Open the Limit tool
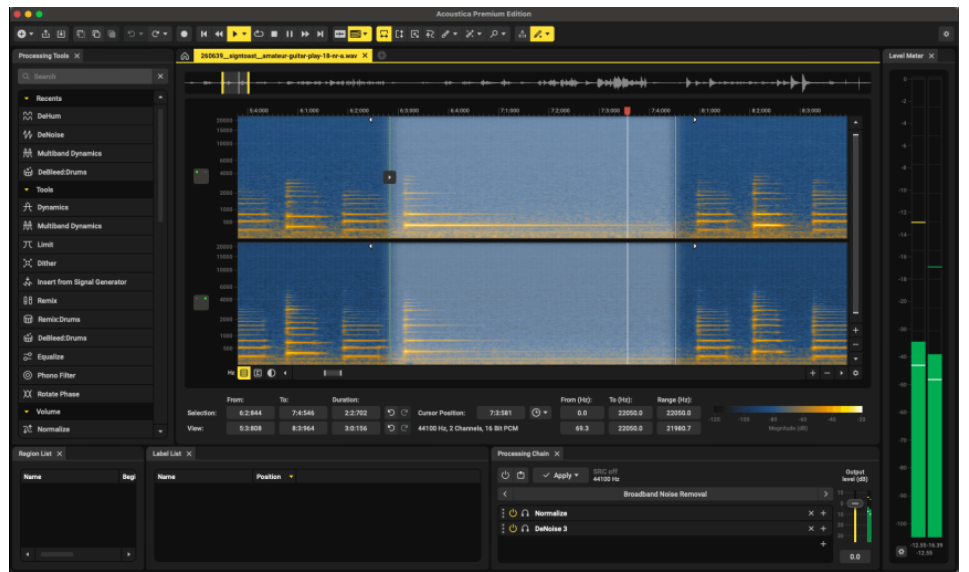 tap(86, 245)
